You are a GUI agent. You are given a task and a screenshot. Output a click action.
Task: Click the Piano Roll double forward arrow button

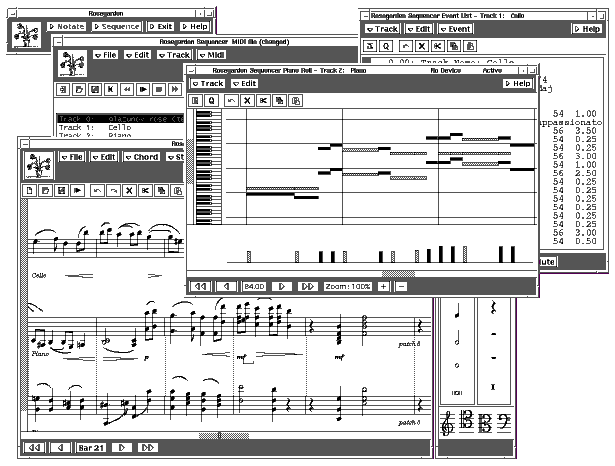[x=308, y=287]
